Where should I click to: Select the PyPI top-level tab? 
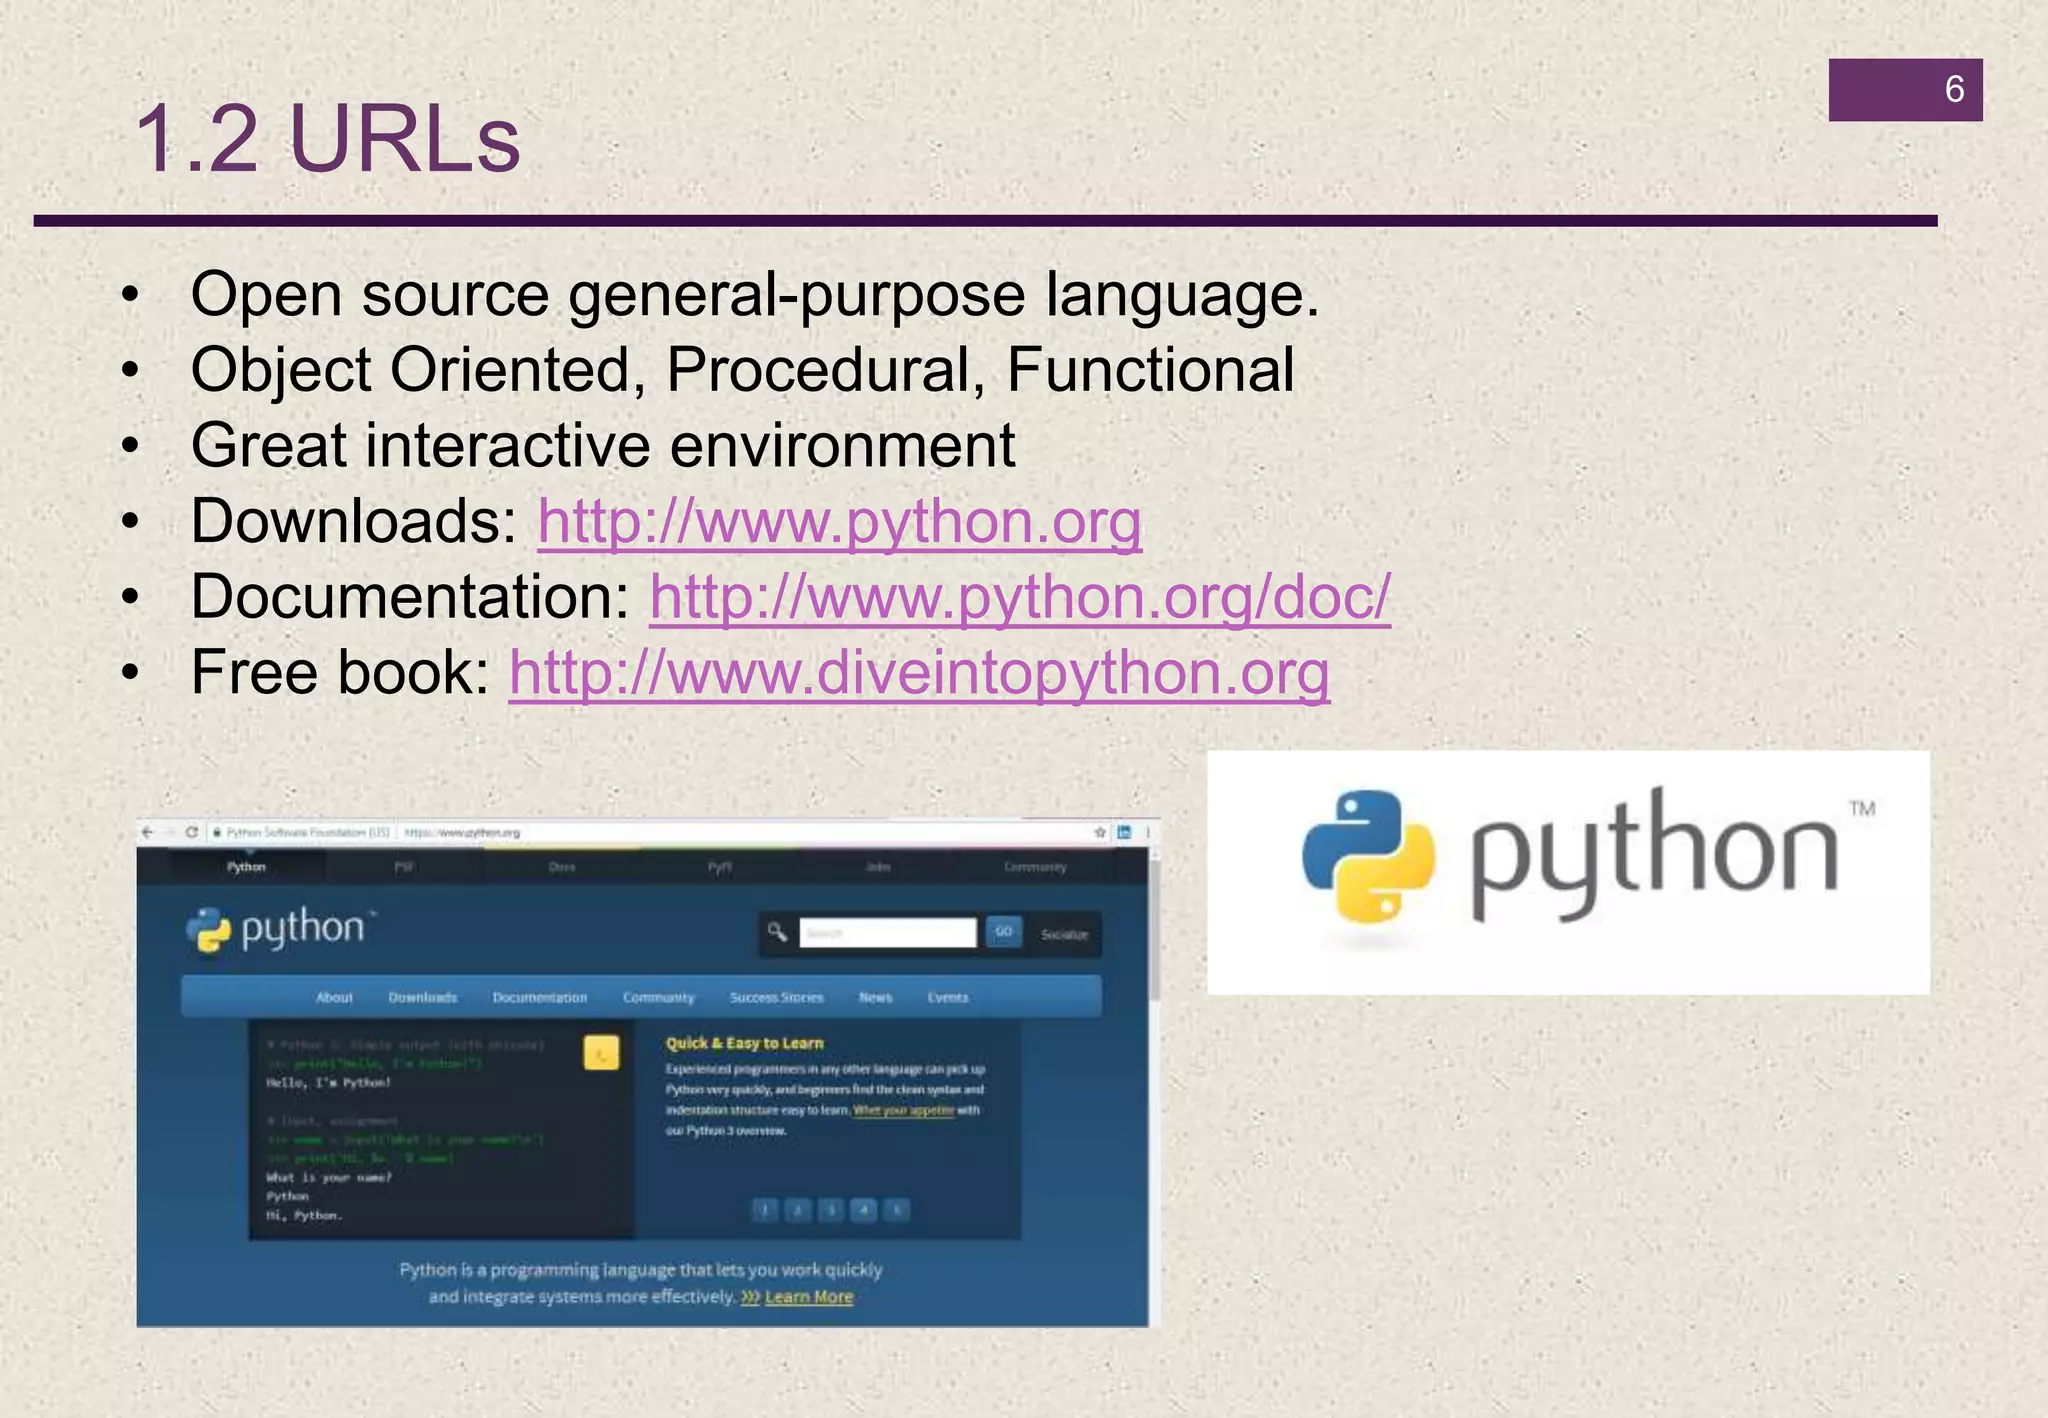720,867
